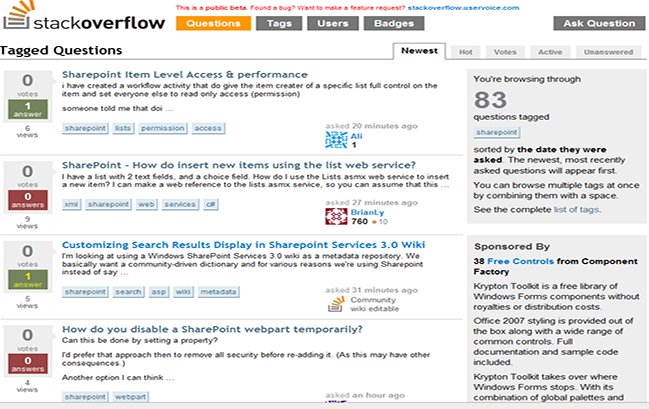Click sharepoint tag on the webpart question
The height and width of the screenshot is (409, 649).
[85, 397]
